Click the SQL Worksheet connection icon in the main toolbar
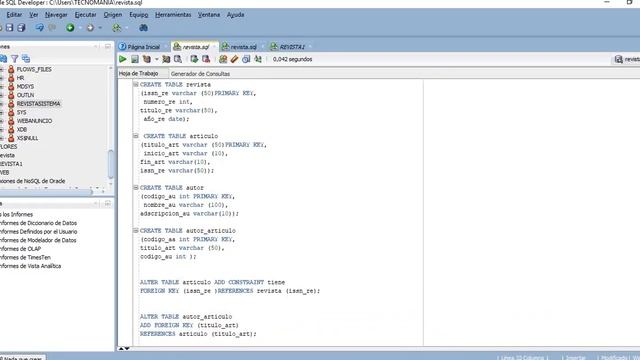640x360 pixels. tap(117, 27)
